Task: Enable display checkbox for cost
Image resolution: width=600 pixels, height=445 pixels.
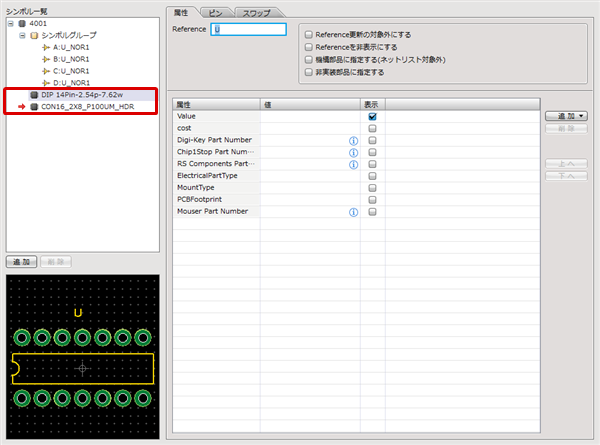Action: 372,128
